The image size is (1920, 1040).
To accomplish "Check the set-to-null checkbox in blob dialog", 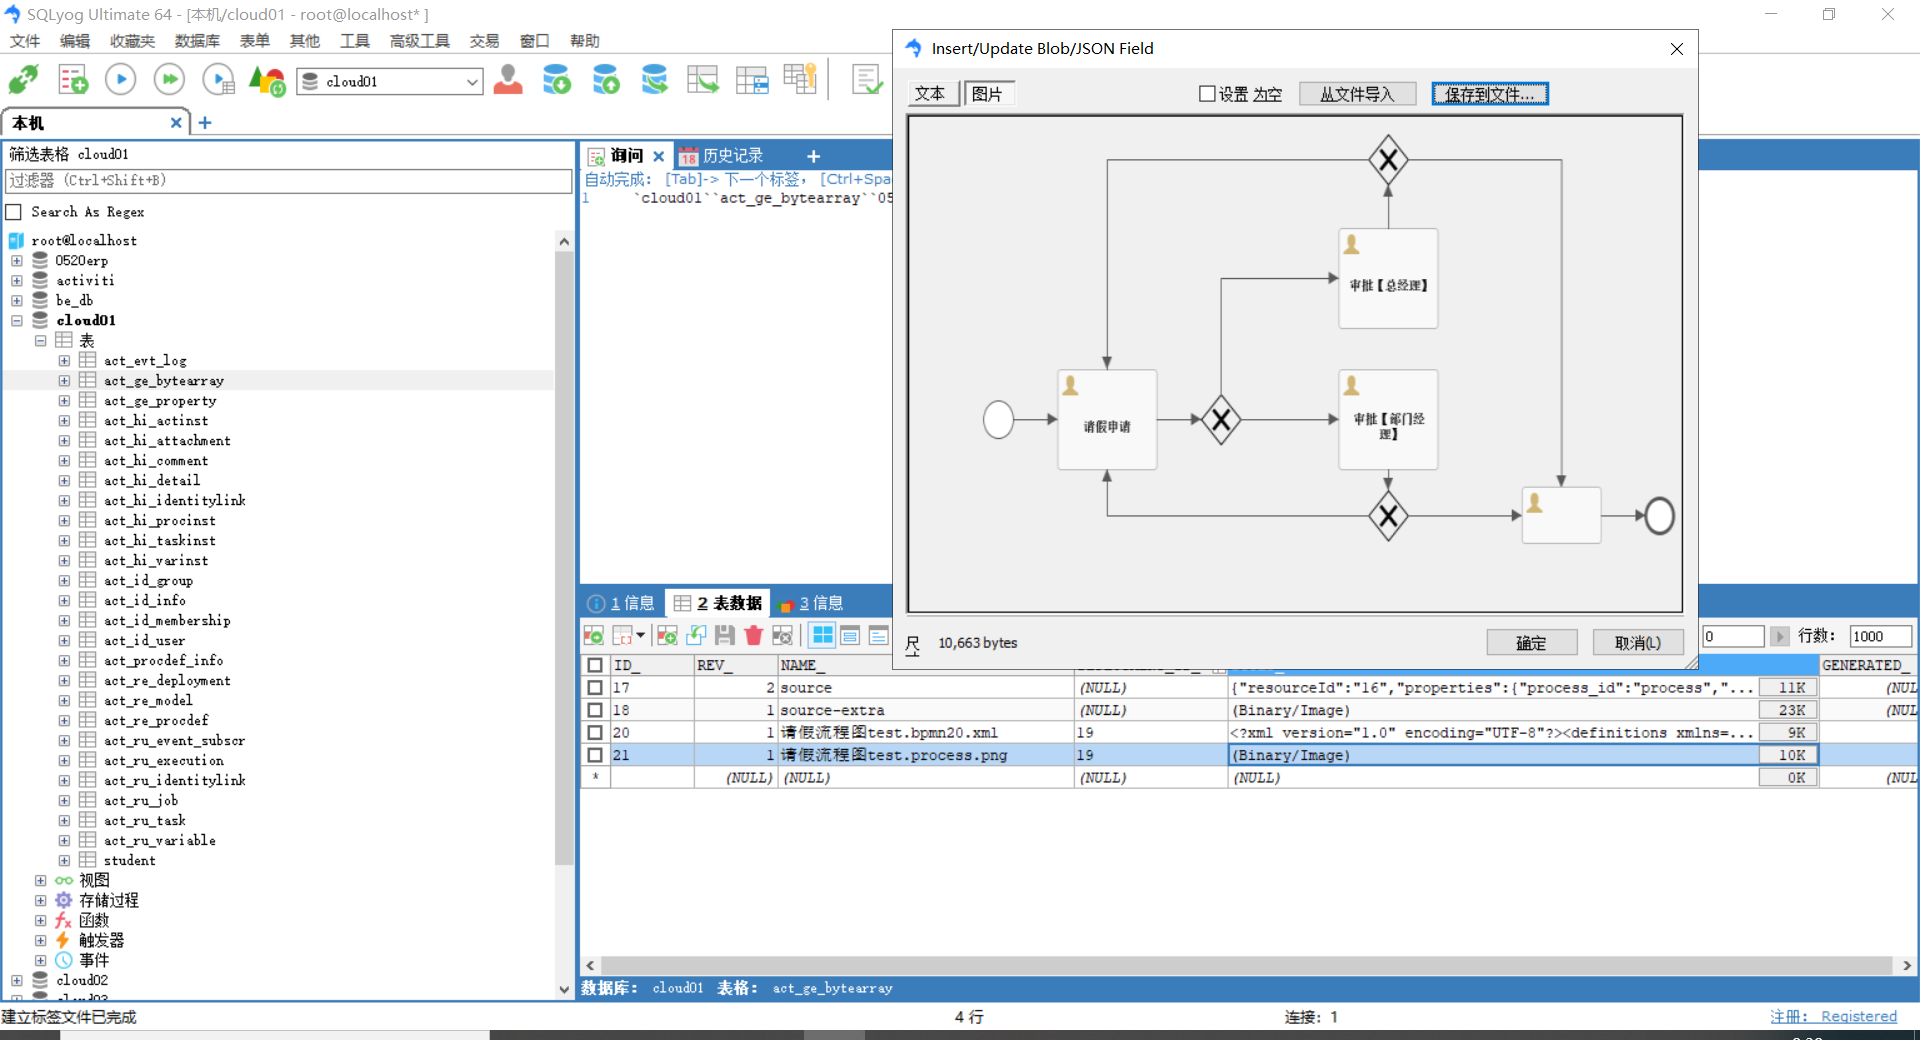I will pos(1207,94).
